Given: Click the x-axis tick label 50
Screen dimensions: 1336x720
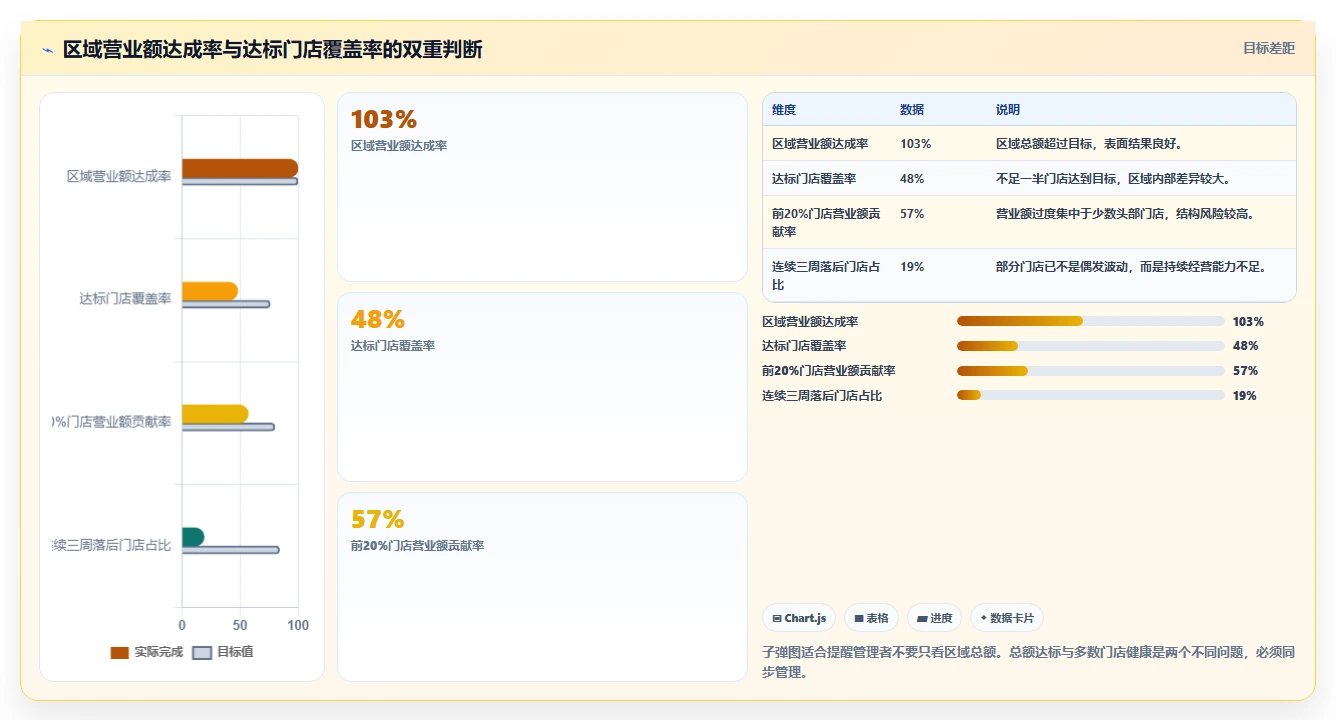Looking at the screenshot, I should [240, 625].
